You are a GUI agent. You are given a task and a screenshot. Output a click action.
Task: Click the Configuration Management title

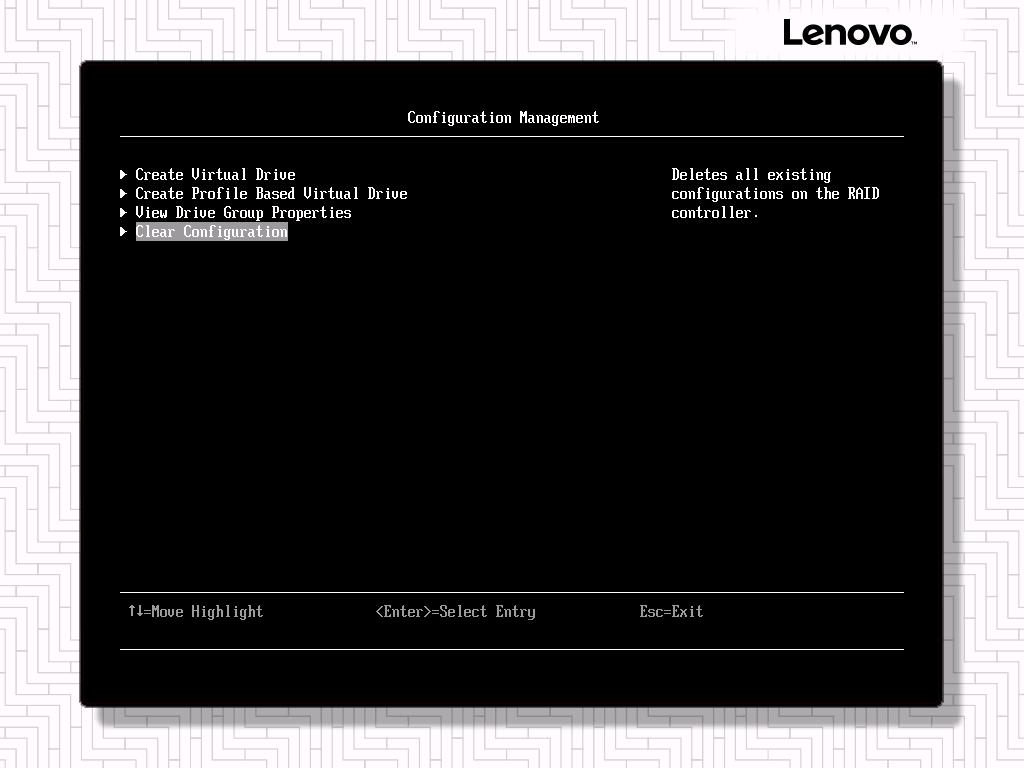tap(503, 118)
